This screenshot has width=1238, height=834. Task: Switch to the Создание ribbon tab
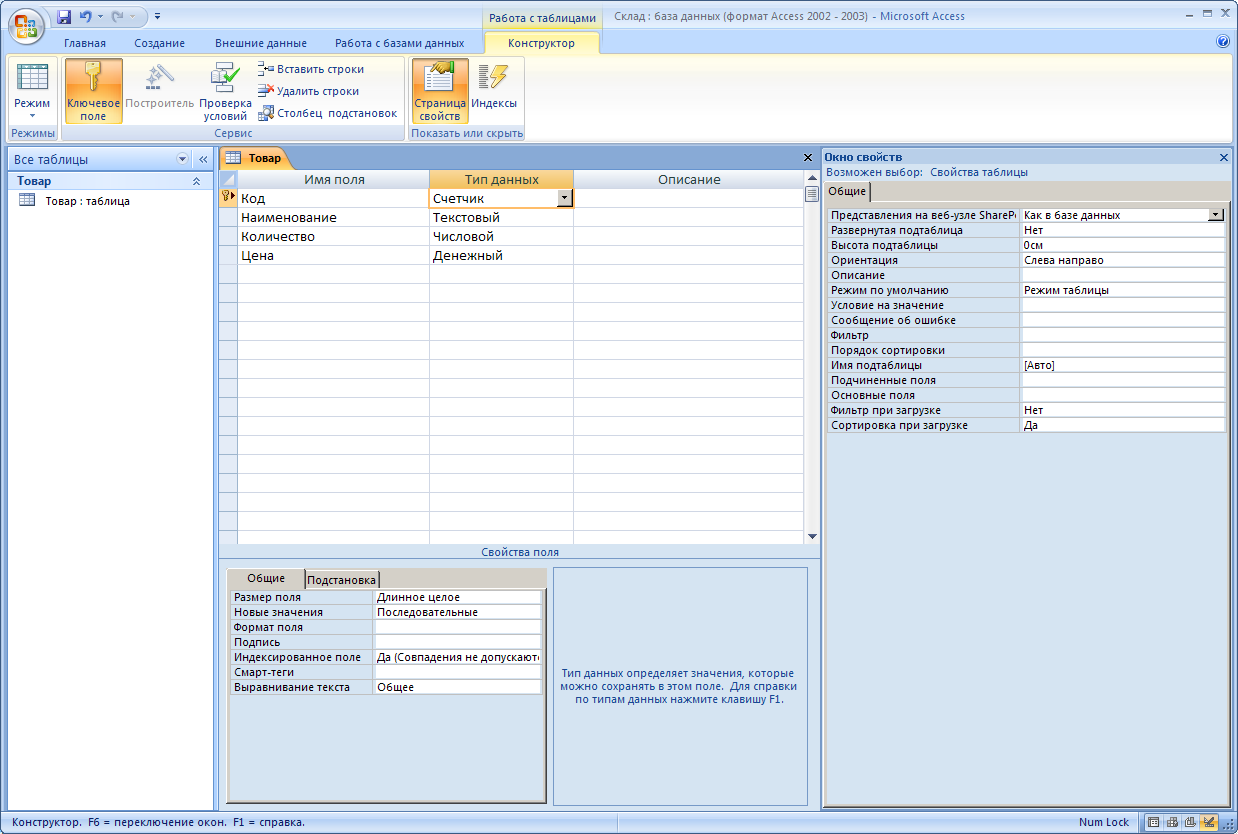(x=160, y=43)
